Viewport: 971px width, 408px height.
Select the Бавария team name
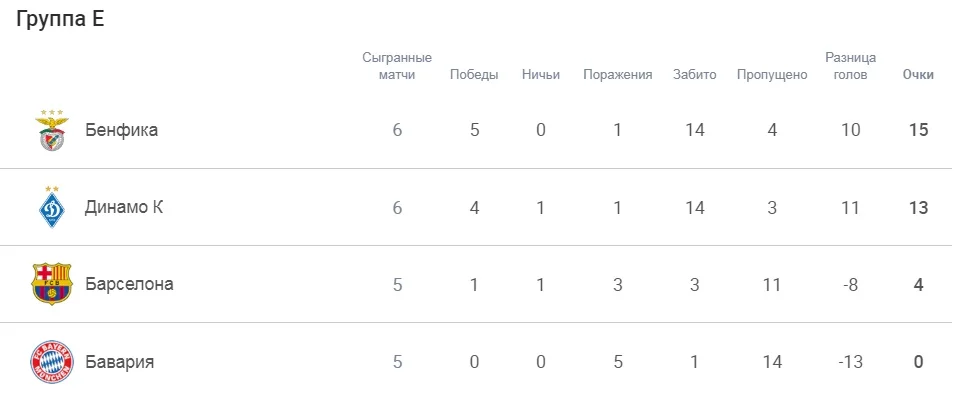click(119, 361)
